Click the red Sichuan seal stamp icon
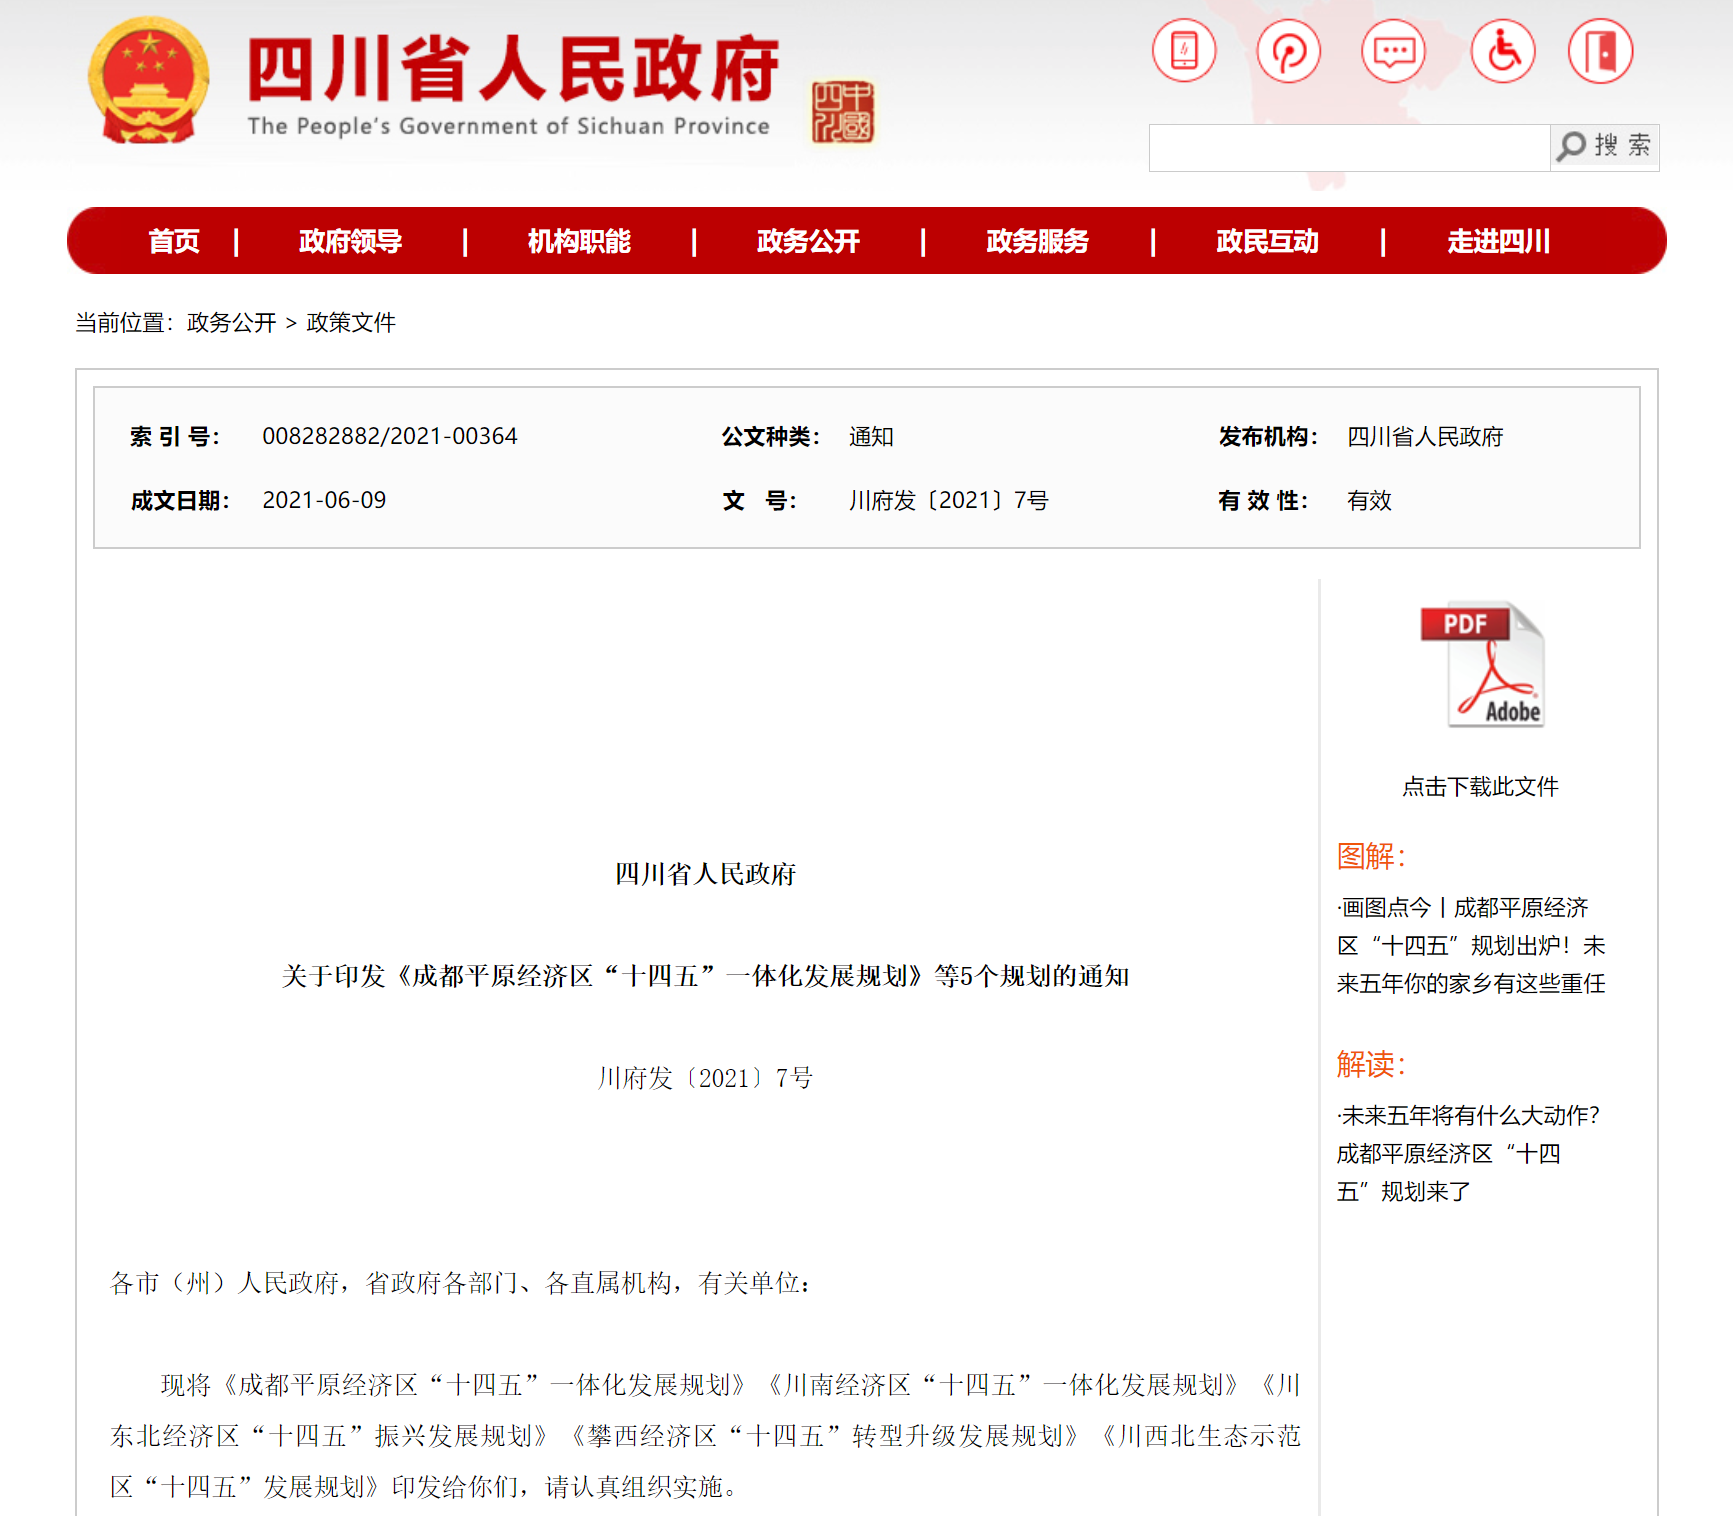1733x1516 pixels. 842,112
